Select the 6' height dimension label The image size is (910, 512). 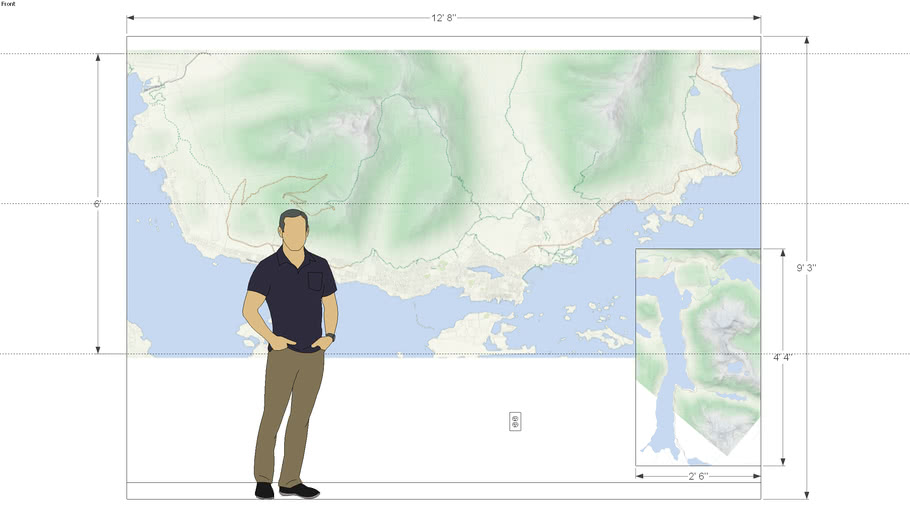98,204
